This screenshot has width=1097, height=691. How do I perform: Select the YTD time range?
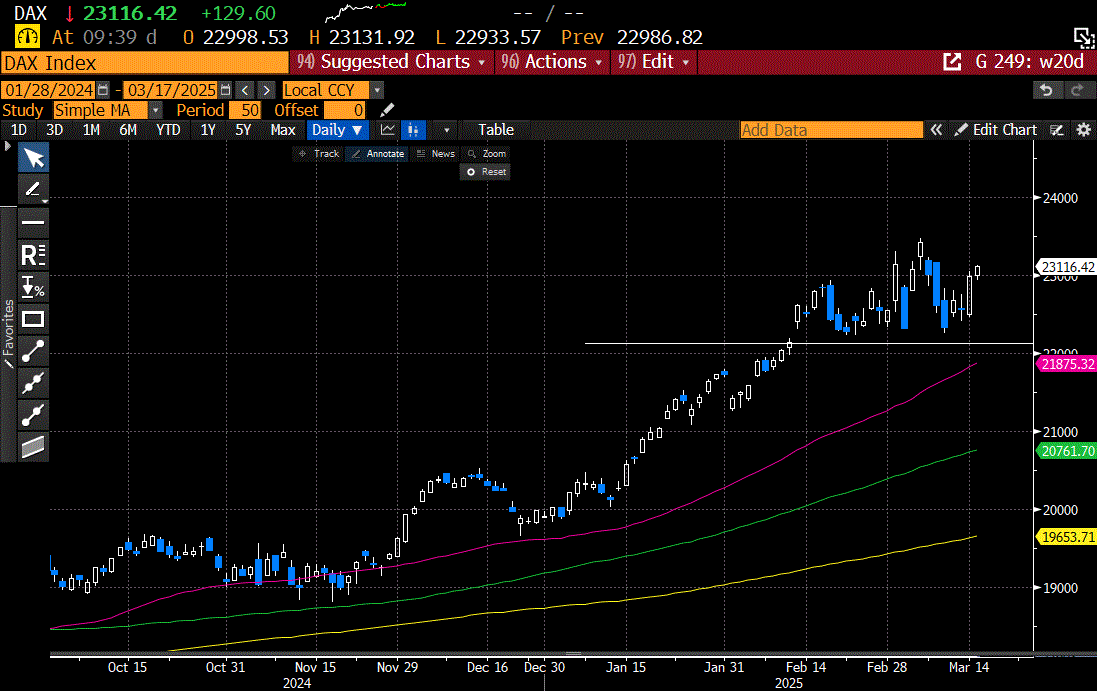coord(168,129)
